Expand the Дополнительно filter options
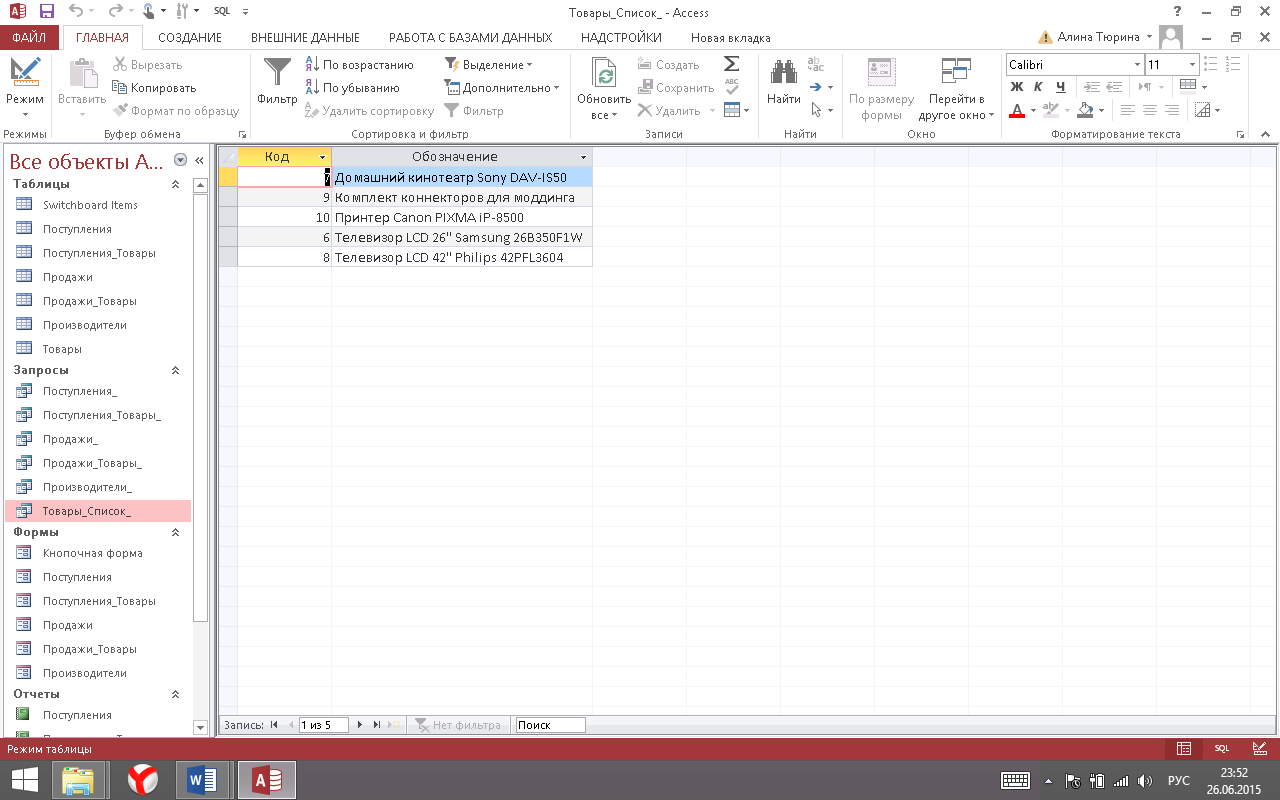 502,88
